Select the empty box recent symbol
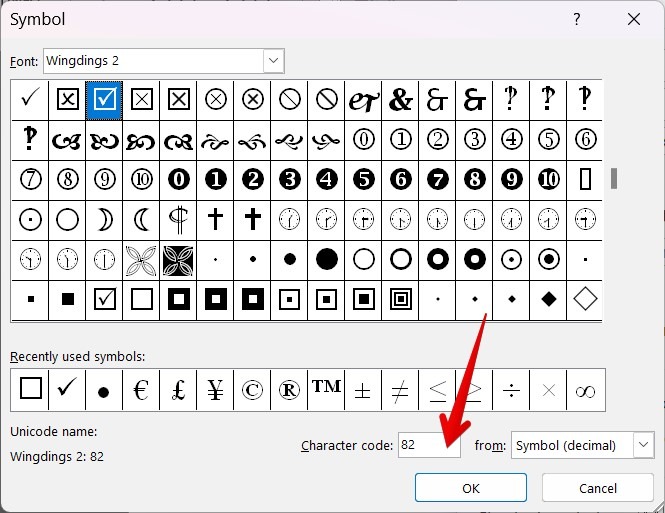The width and height of the screenshot is (665, 513). coord(30,390)
